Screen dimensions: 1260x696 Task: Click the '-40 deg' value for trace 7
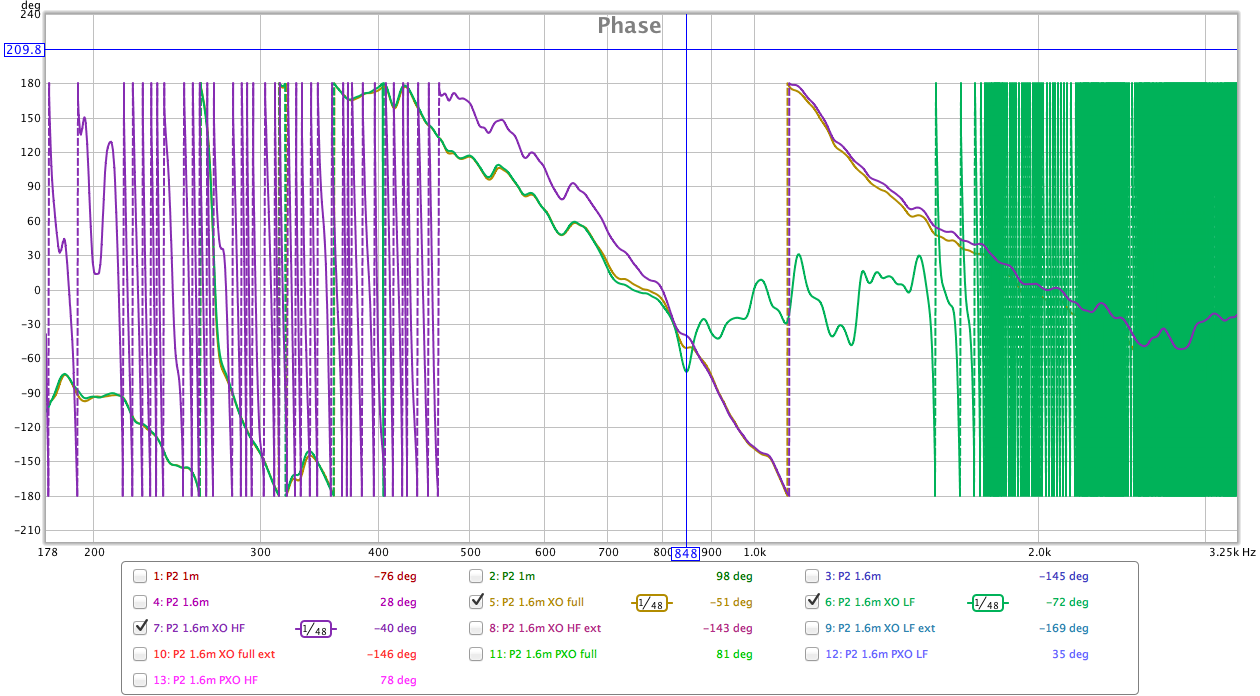395,628
